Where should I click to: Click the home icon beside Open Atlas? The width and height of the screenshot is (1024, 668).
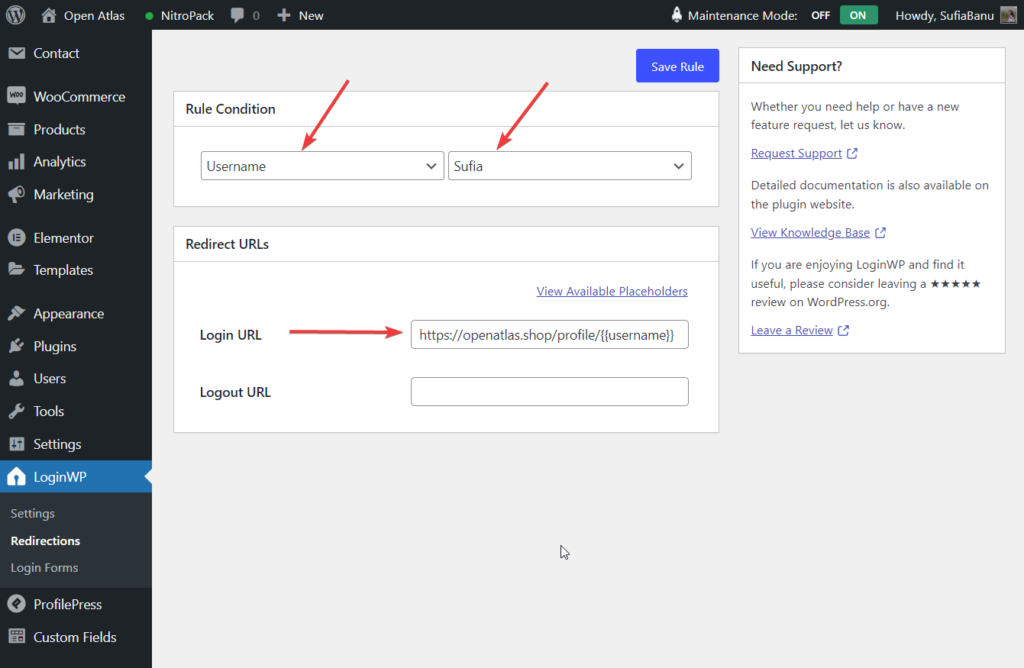click(48, 15)
